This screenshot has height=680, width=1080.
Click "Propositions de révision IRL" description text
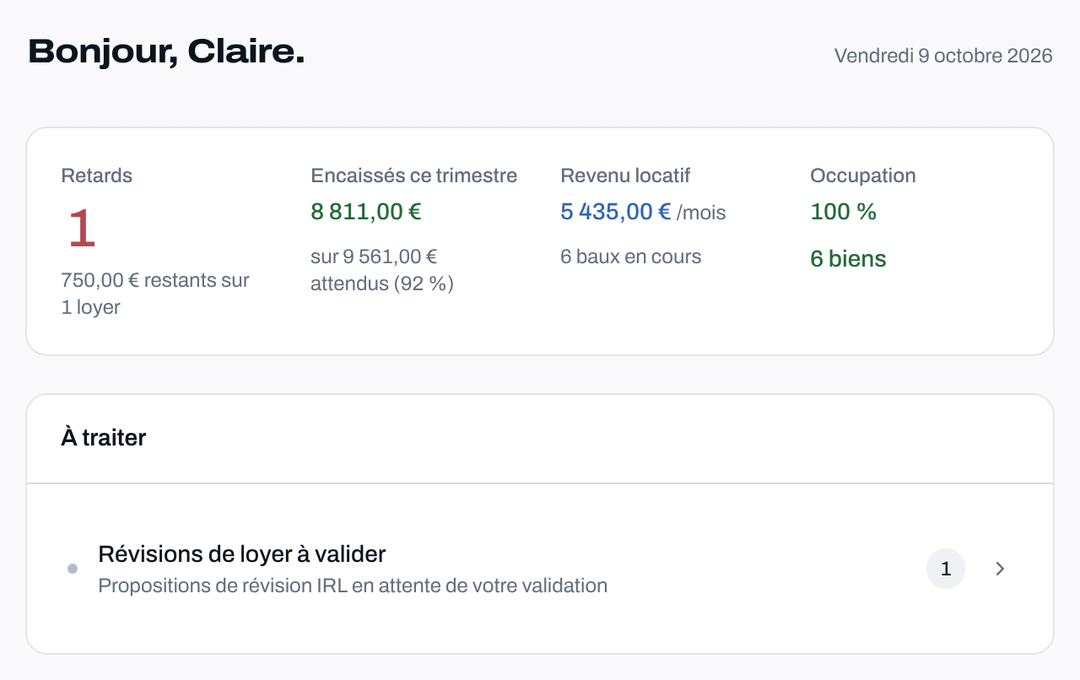click(353, 586)
